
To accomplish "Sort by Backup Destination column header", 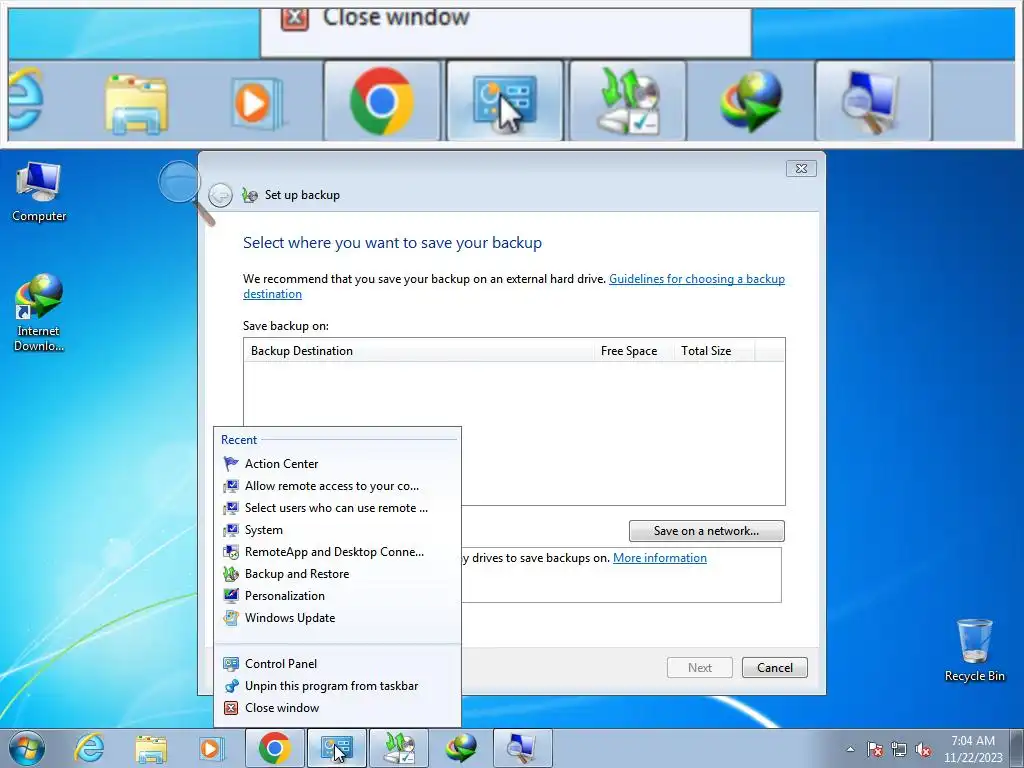I will (x=419, y=351).
